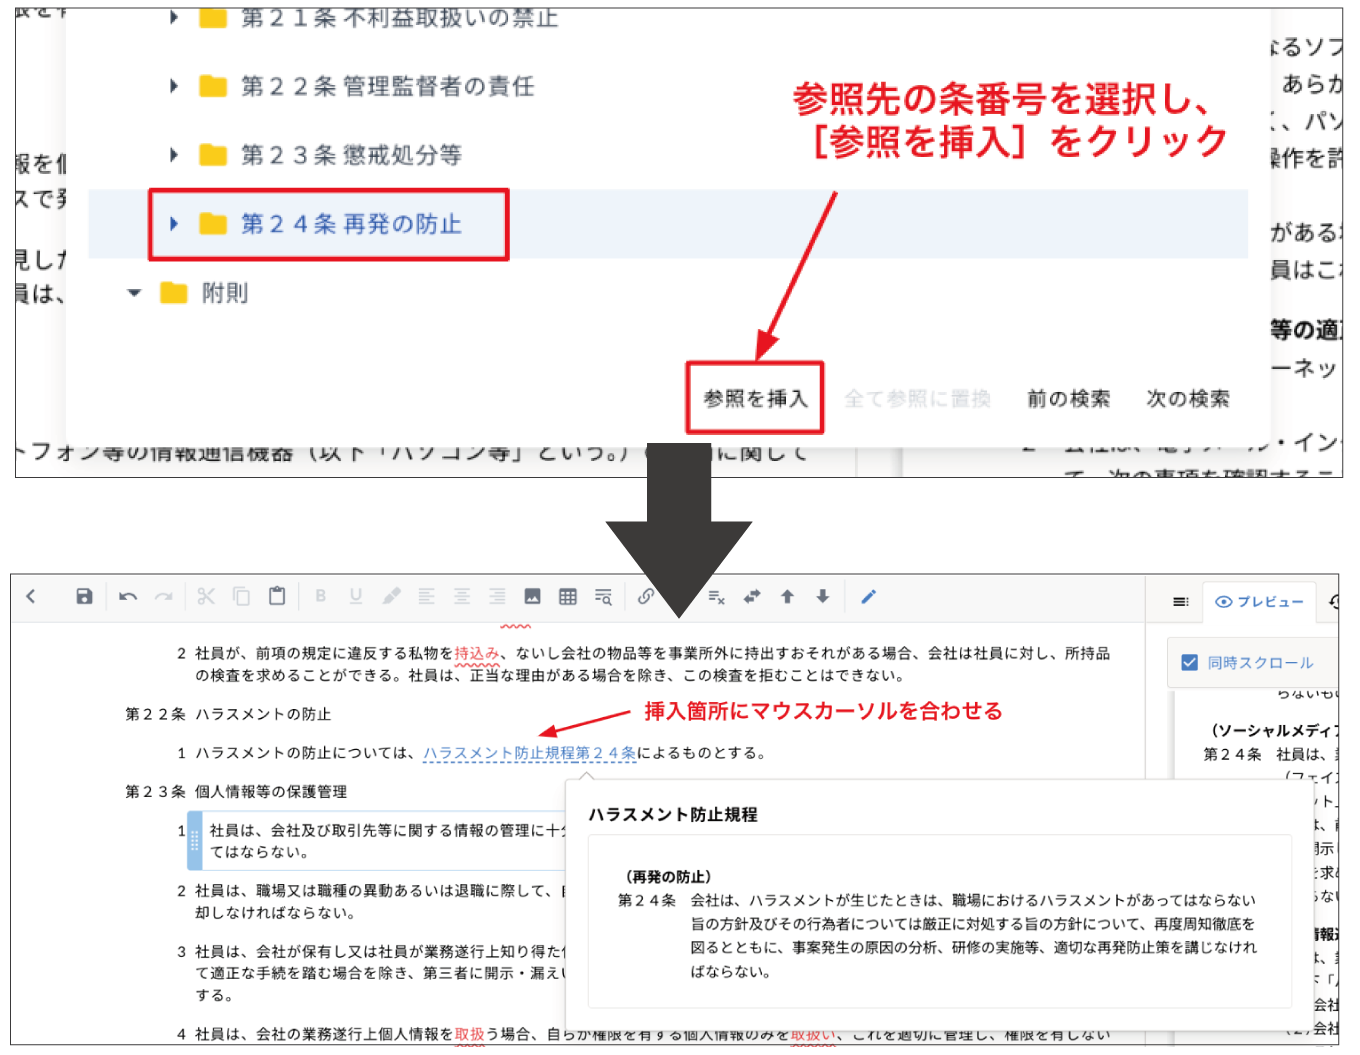Click the undo arrow icon

(x=128, y=597)
